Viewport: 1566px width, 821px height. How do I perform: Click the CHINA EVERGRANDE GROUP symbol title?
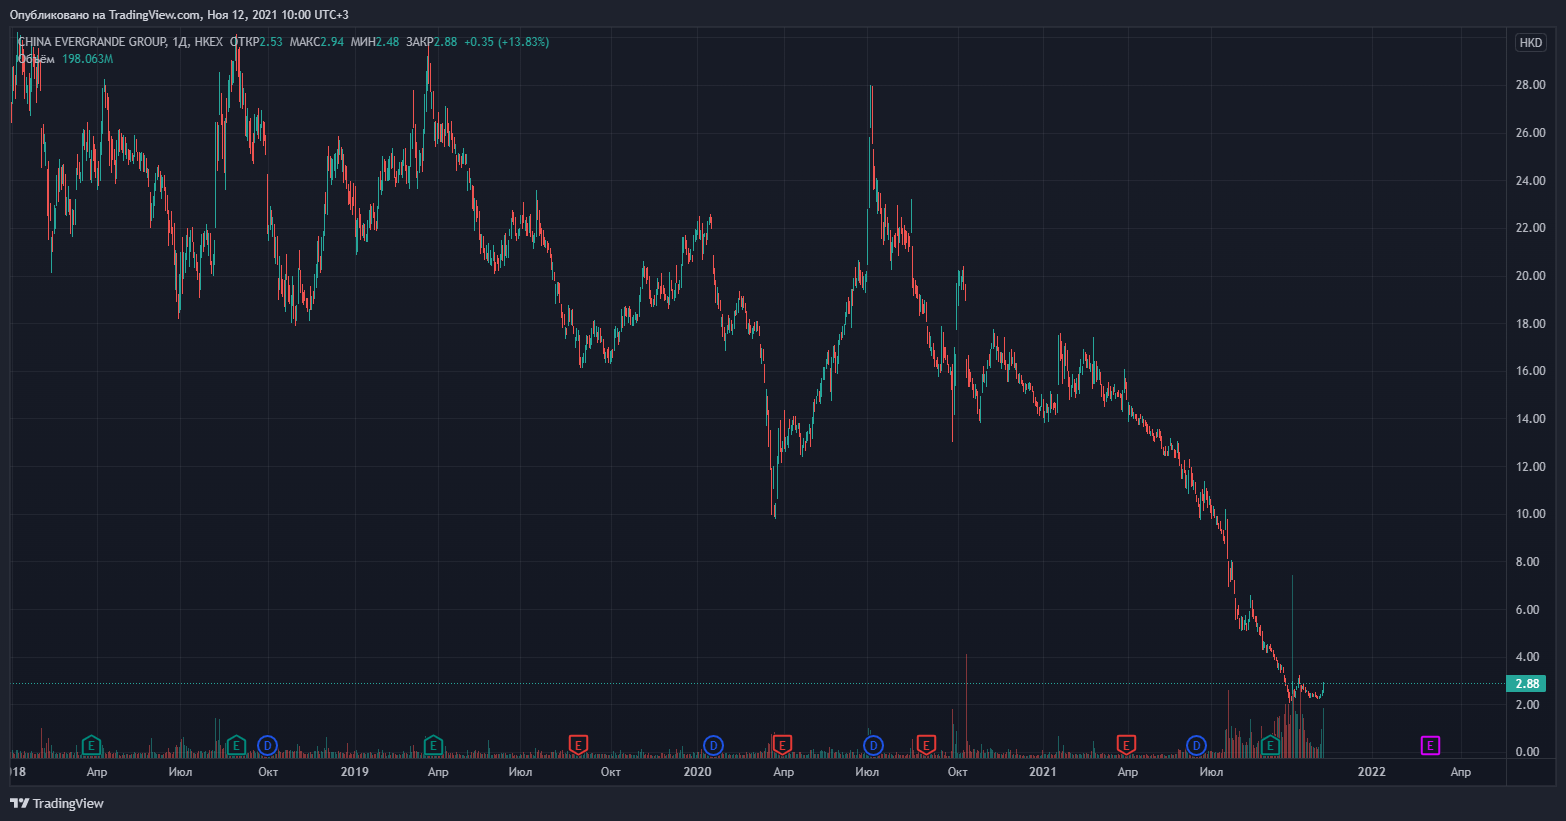[x=92, y=42]
